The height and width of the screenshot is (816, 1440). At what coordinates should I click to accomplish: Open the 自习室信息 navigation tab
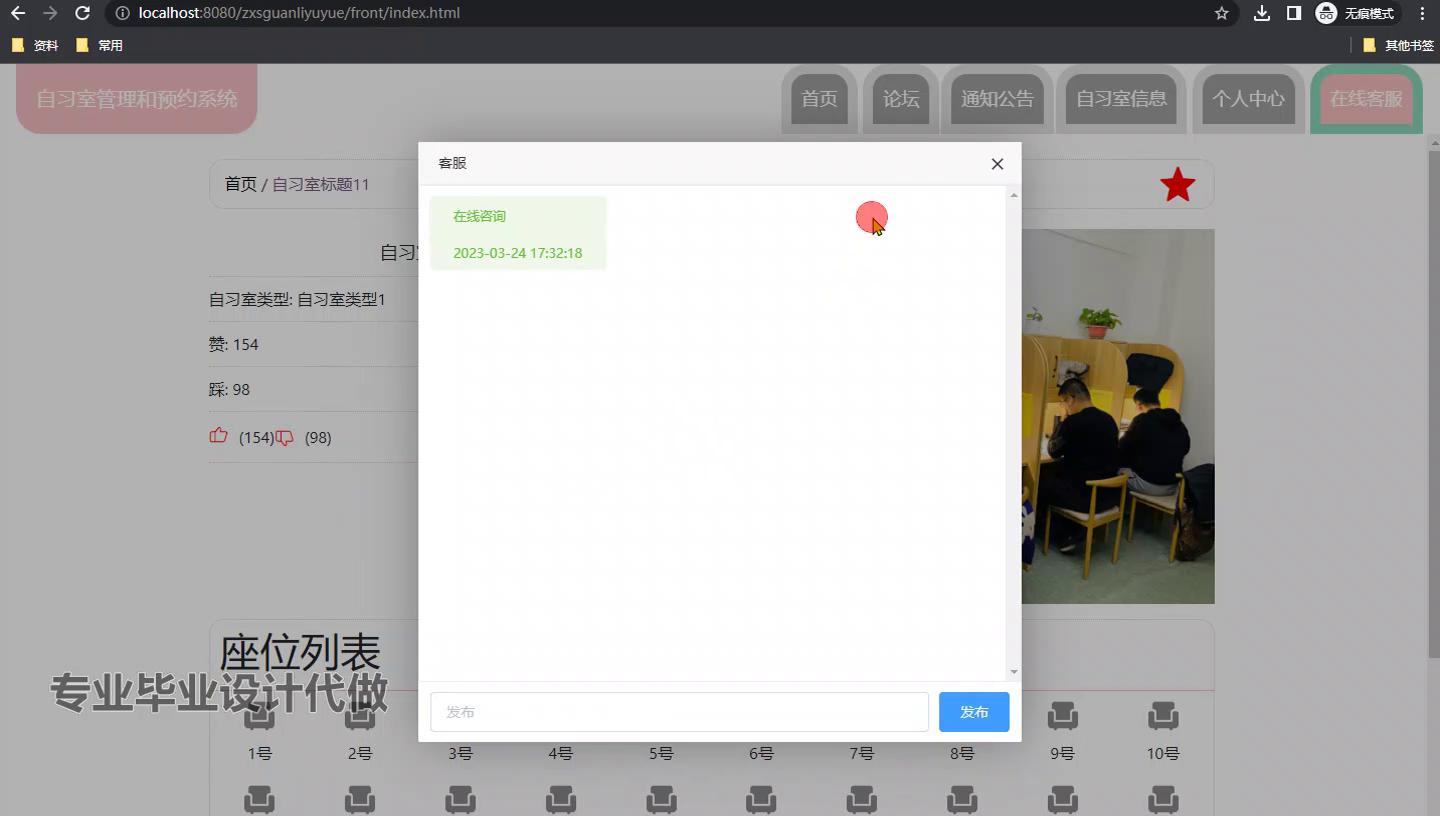1121,99
